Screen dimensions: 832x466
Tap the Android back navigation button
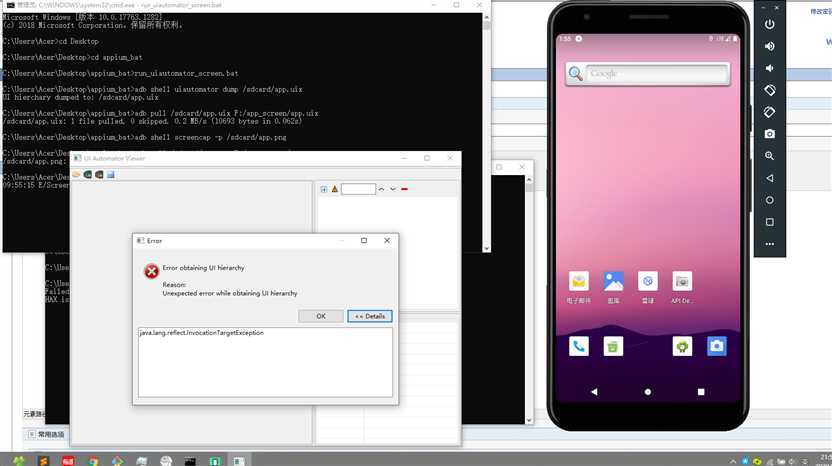pyautogui.click(x=594, y=392)
